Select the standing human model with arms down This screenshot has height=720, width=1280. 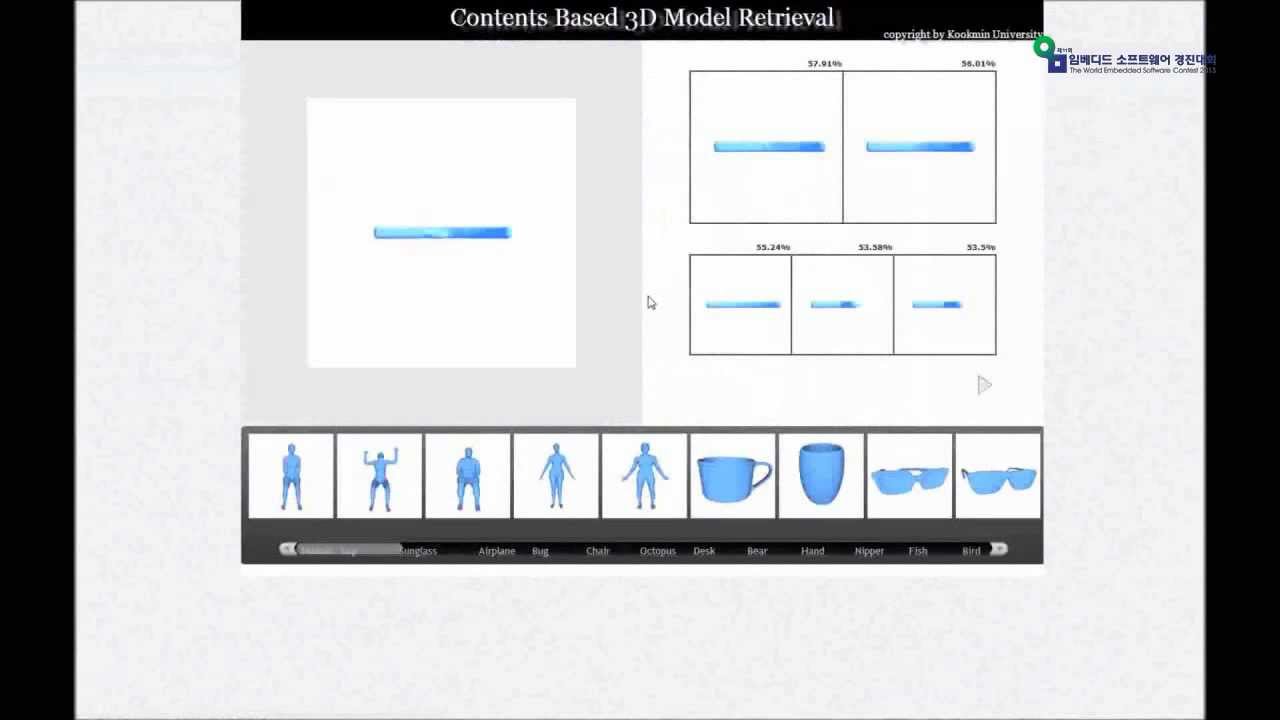pos(291,476)
